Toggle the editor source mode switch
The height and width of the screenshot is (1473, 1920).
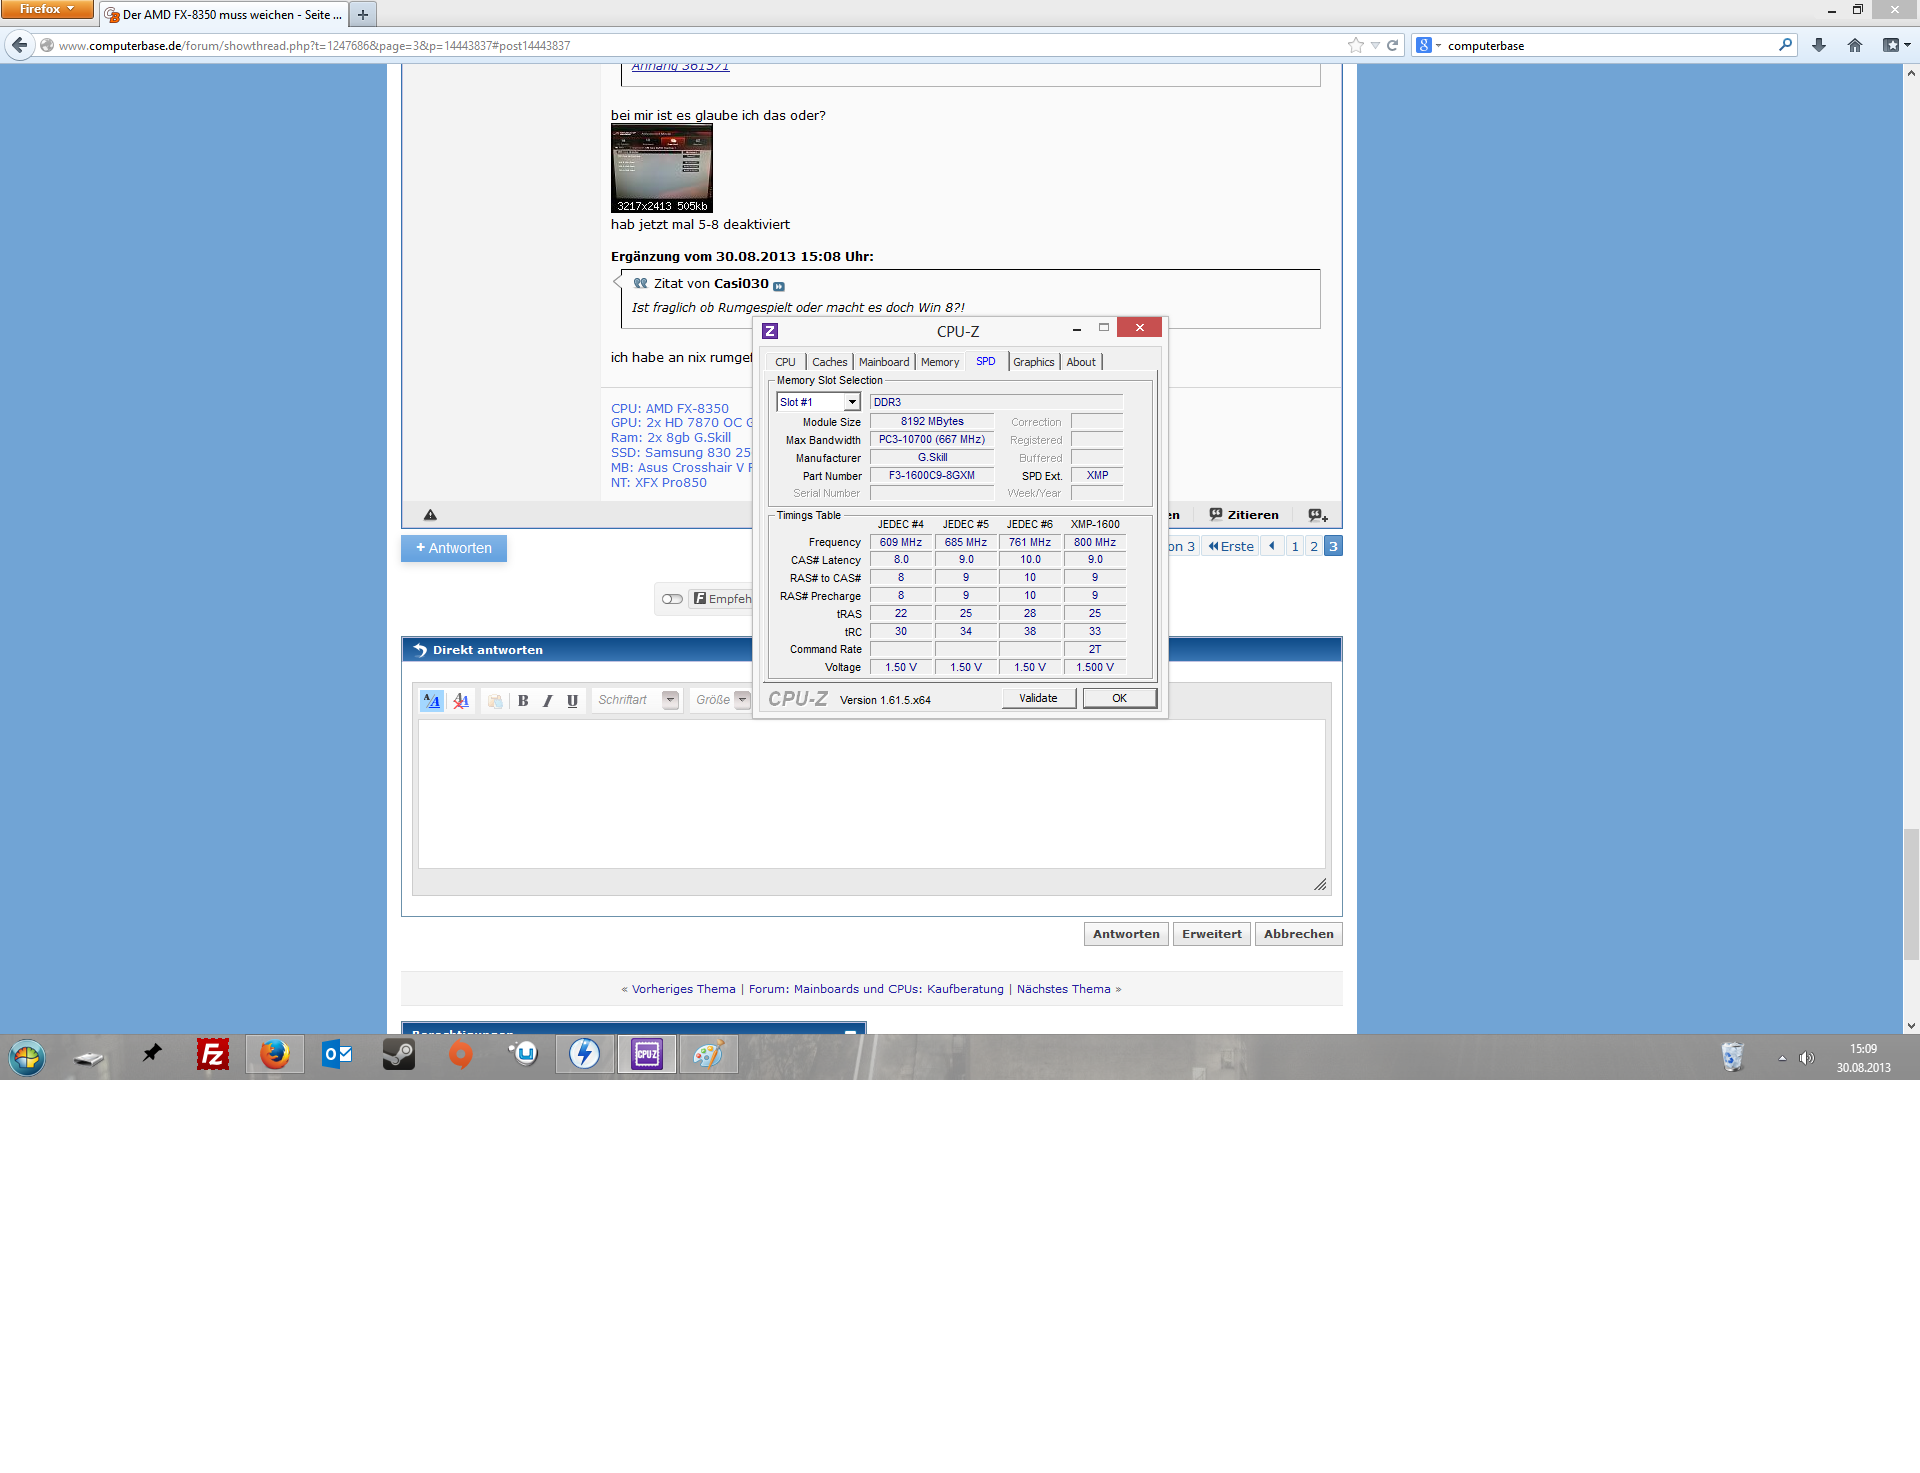coord(432,701)
